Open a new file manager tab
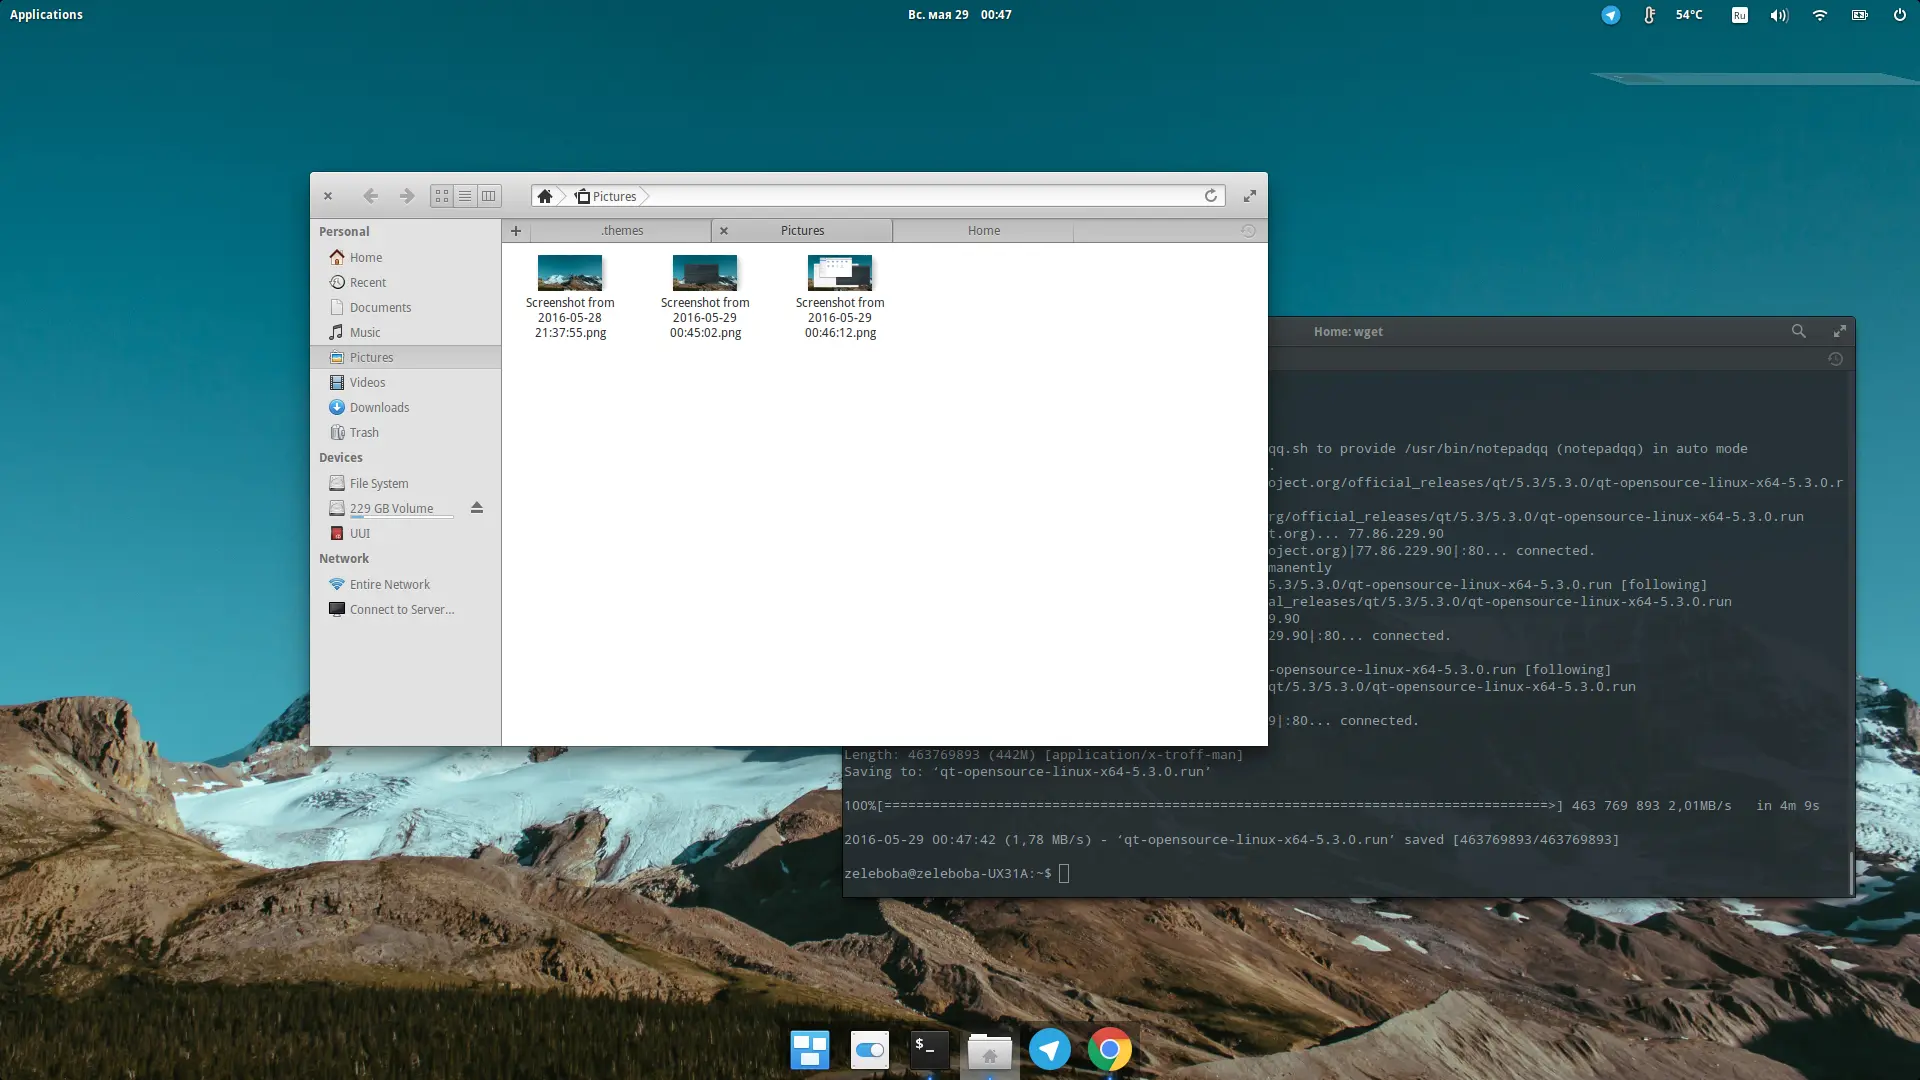Image resolution: width=1920 pixels, height=1080 pixels. (516, 231)
